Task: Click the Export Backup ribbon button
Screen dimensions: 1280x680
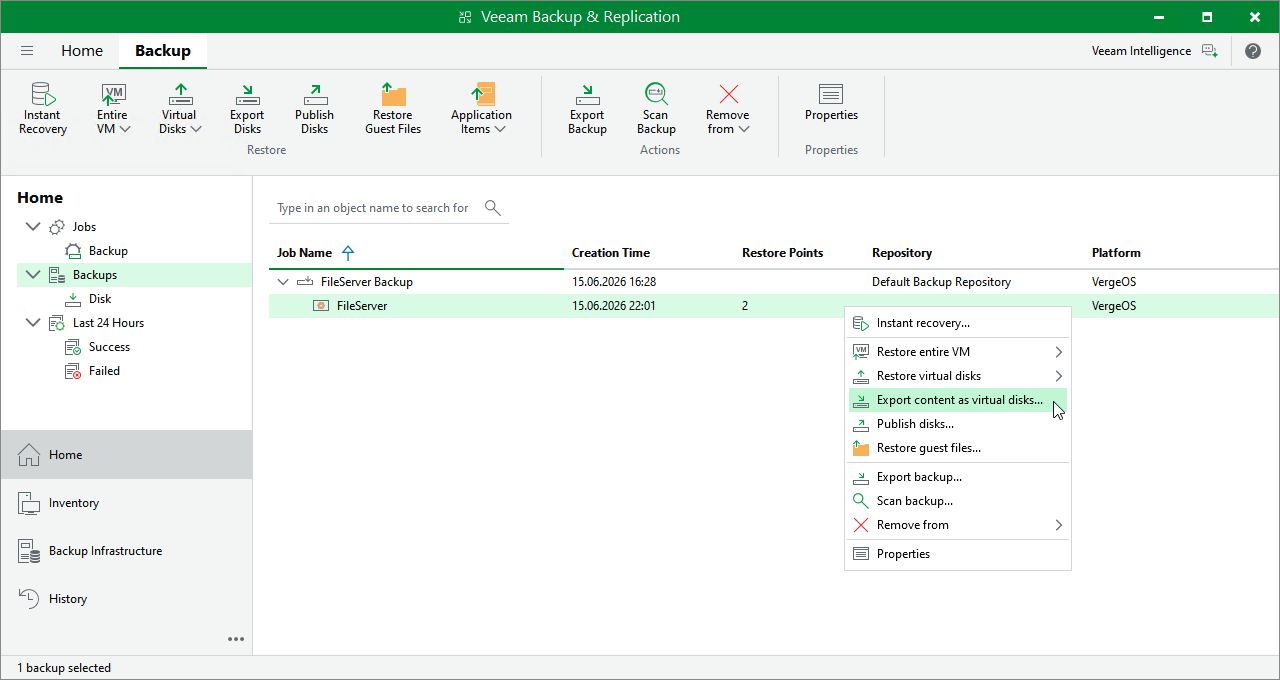Action: (x=587, y=109)
